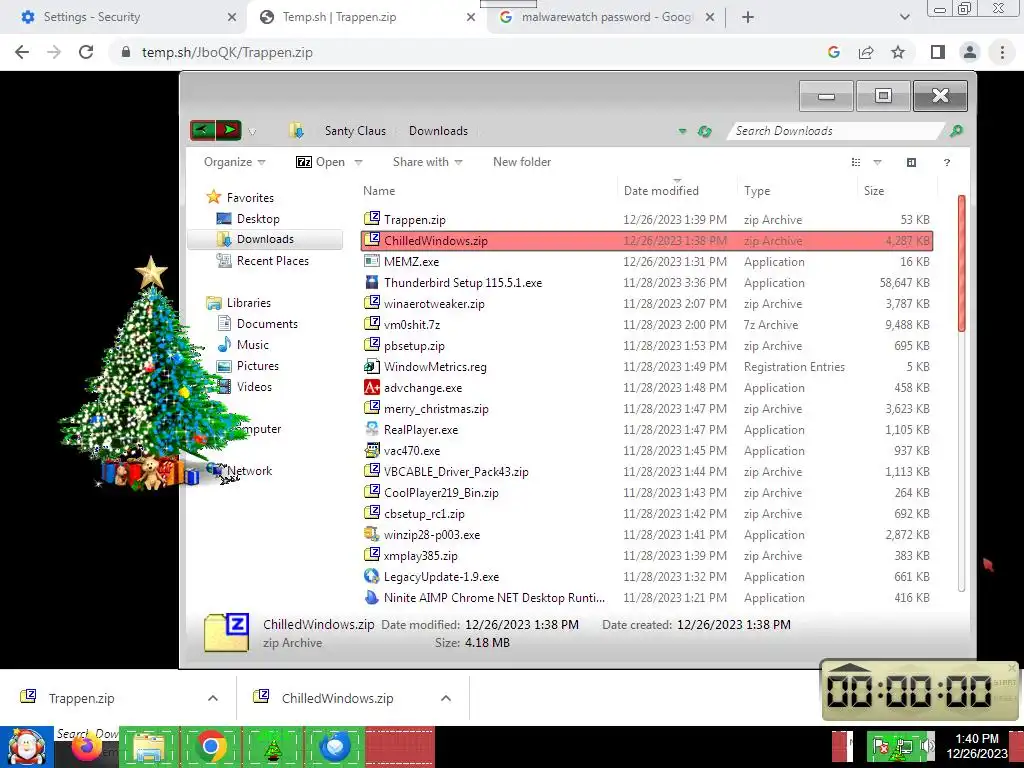Switch to the Temp.sh Trappen.zip tab

(x=366, y=17)
